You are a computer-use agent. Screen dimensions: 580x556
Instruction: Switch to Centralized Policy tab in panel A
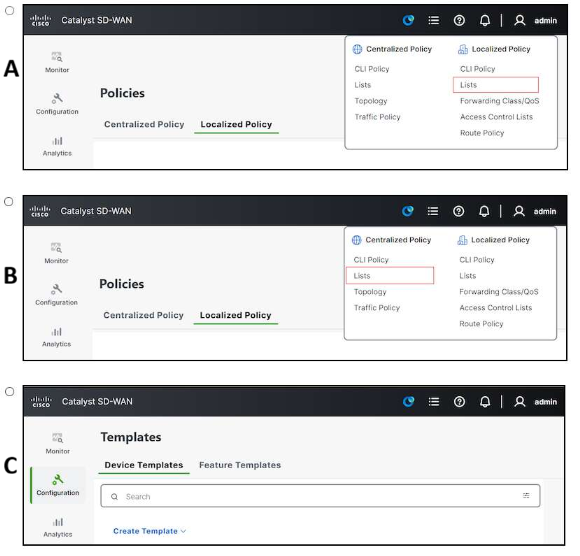point(144,124)
